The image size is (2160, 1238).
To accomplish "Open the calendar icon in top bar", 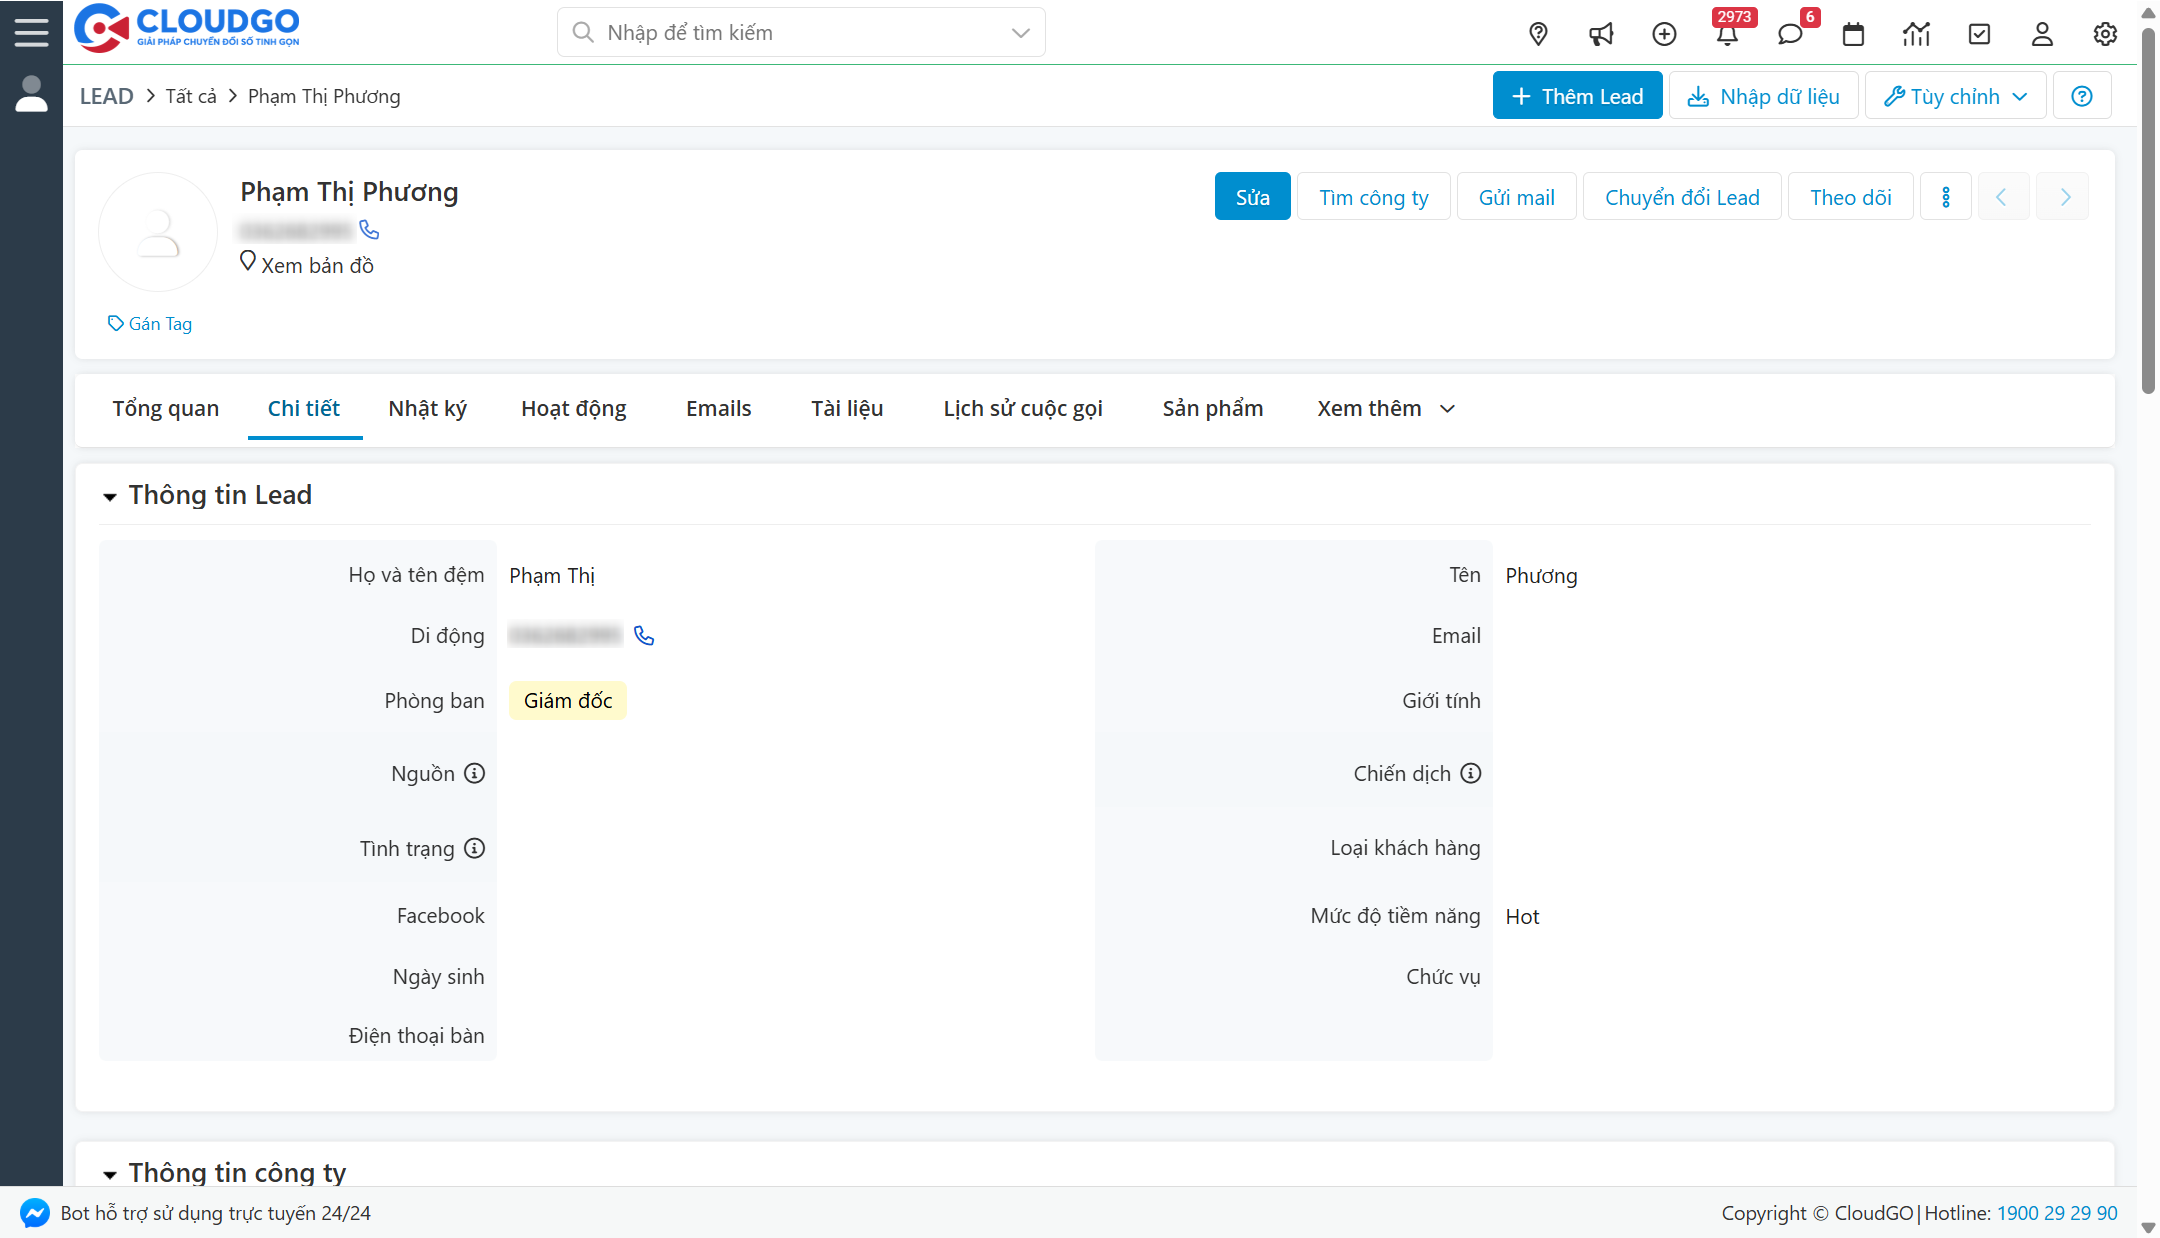I will point(1853,34).
